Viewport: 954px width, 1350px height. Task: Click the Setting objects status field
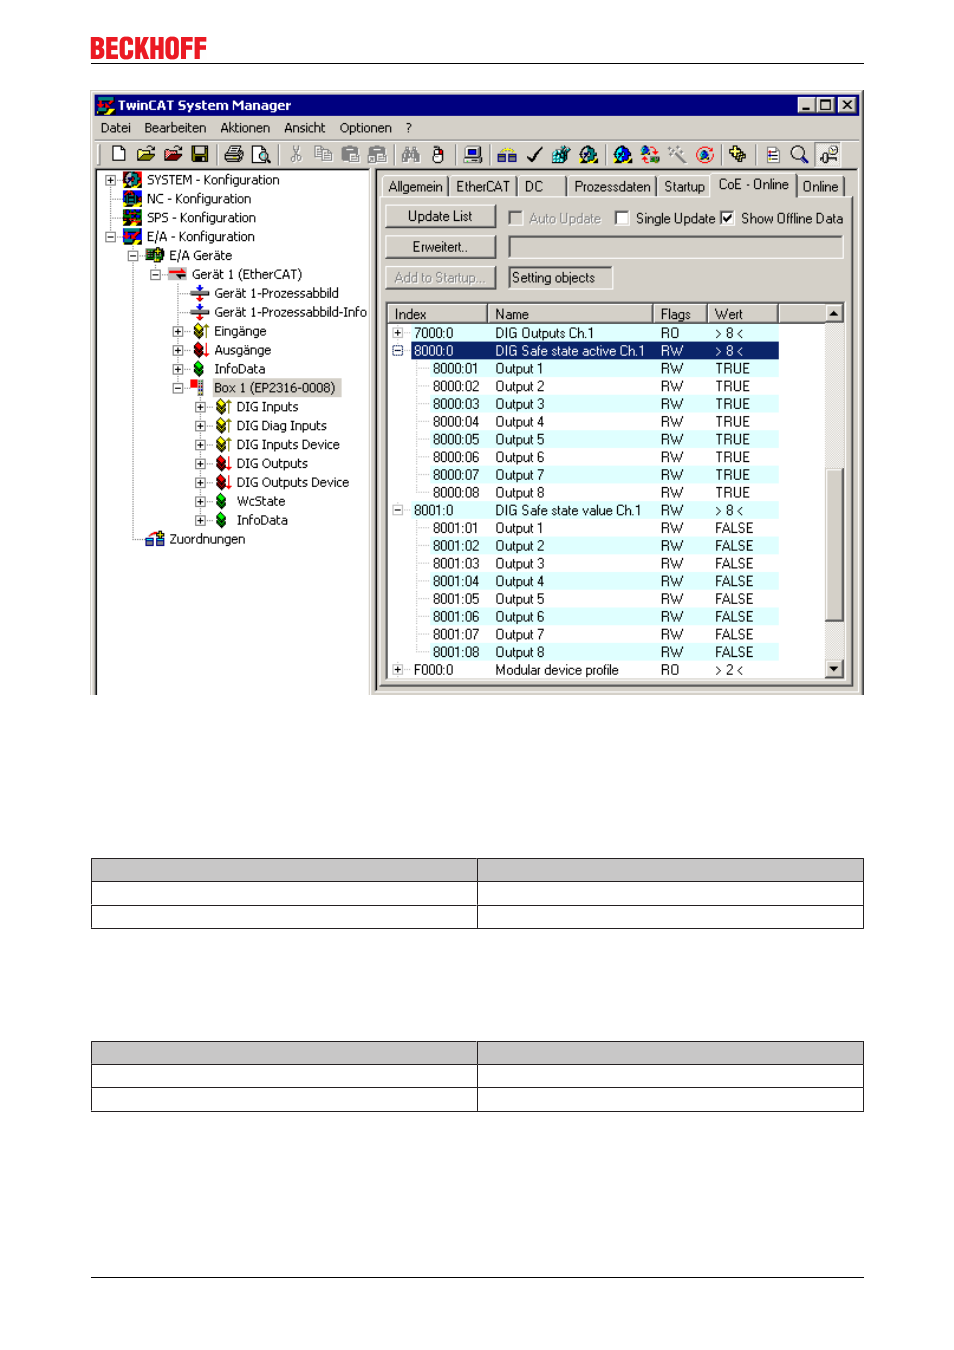pyautogui.click(x=560, y=278)
